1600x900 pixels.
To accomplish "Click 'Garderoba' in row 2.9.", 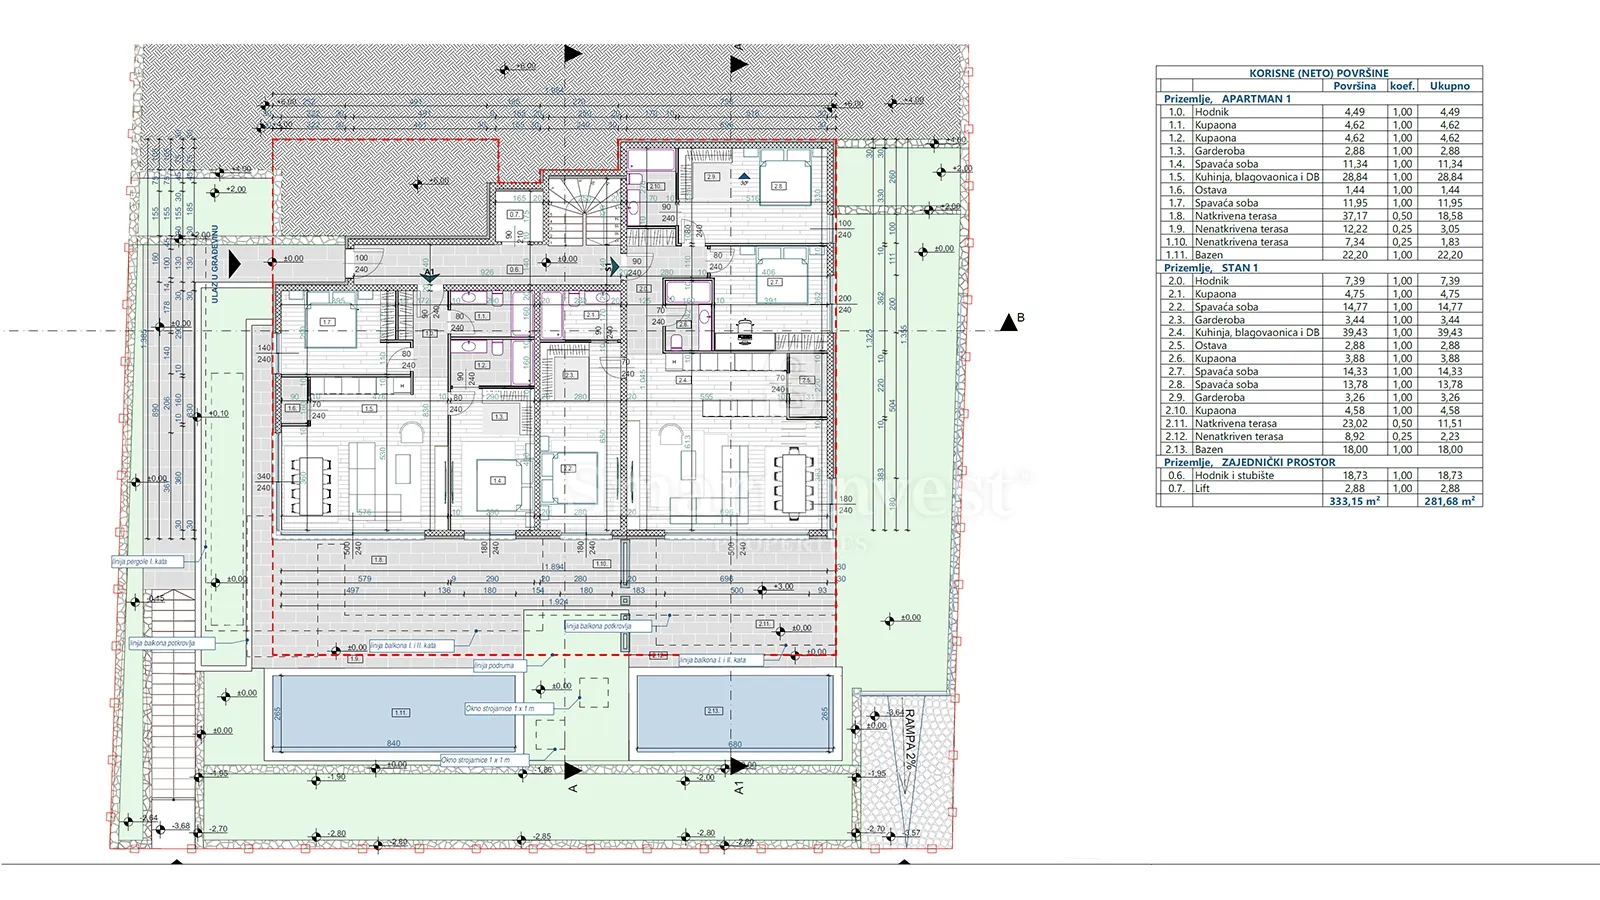I will coord(1219,397).
